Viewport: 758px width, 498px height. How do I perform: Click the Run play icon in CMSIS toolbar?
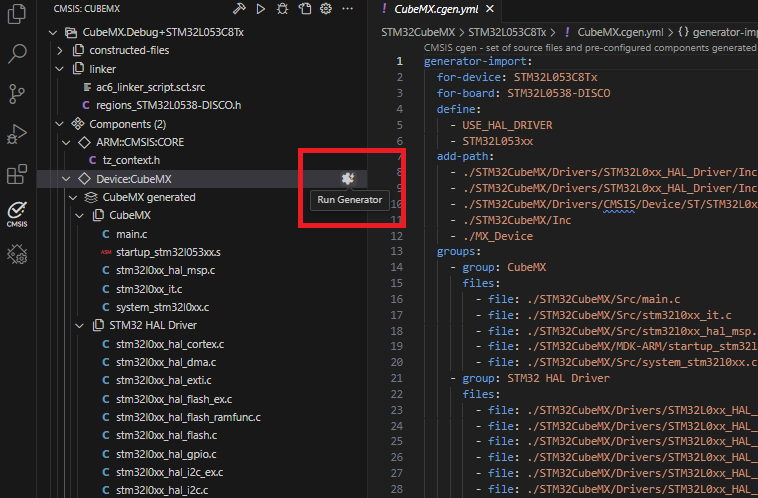tap(261, 9)
